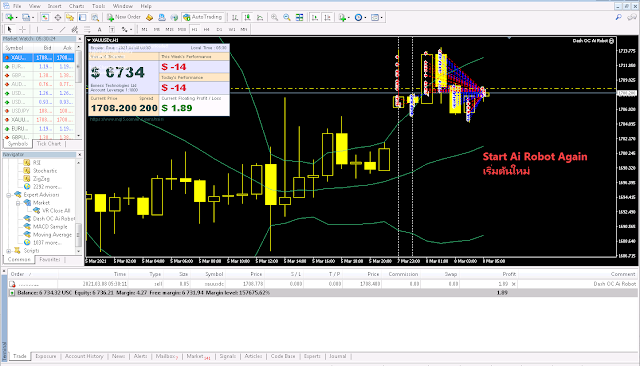This screenshot has height=366, width=640.
Task: Select the Fibonacci Retracement tool
Action: [x=87, y=29]
